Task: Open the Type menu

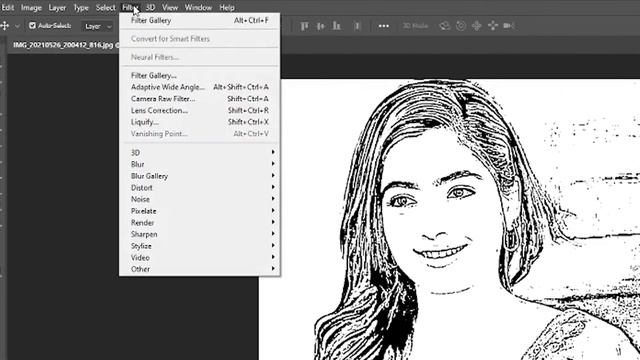Action: tap(81, 7)
